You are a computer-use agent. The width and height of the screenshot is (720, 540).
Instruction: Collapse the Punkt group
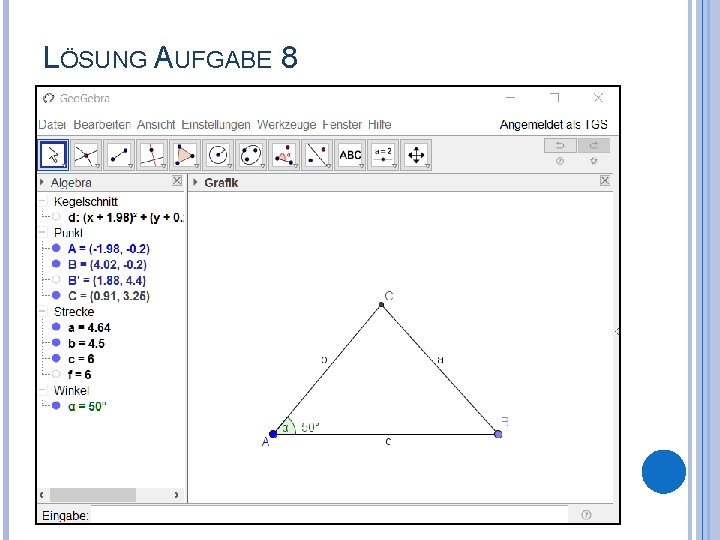click(x=43, y=232)
